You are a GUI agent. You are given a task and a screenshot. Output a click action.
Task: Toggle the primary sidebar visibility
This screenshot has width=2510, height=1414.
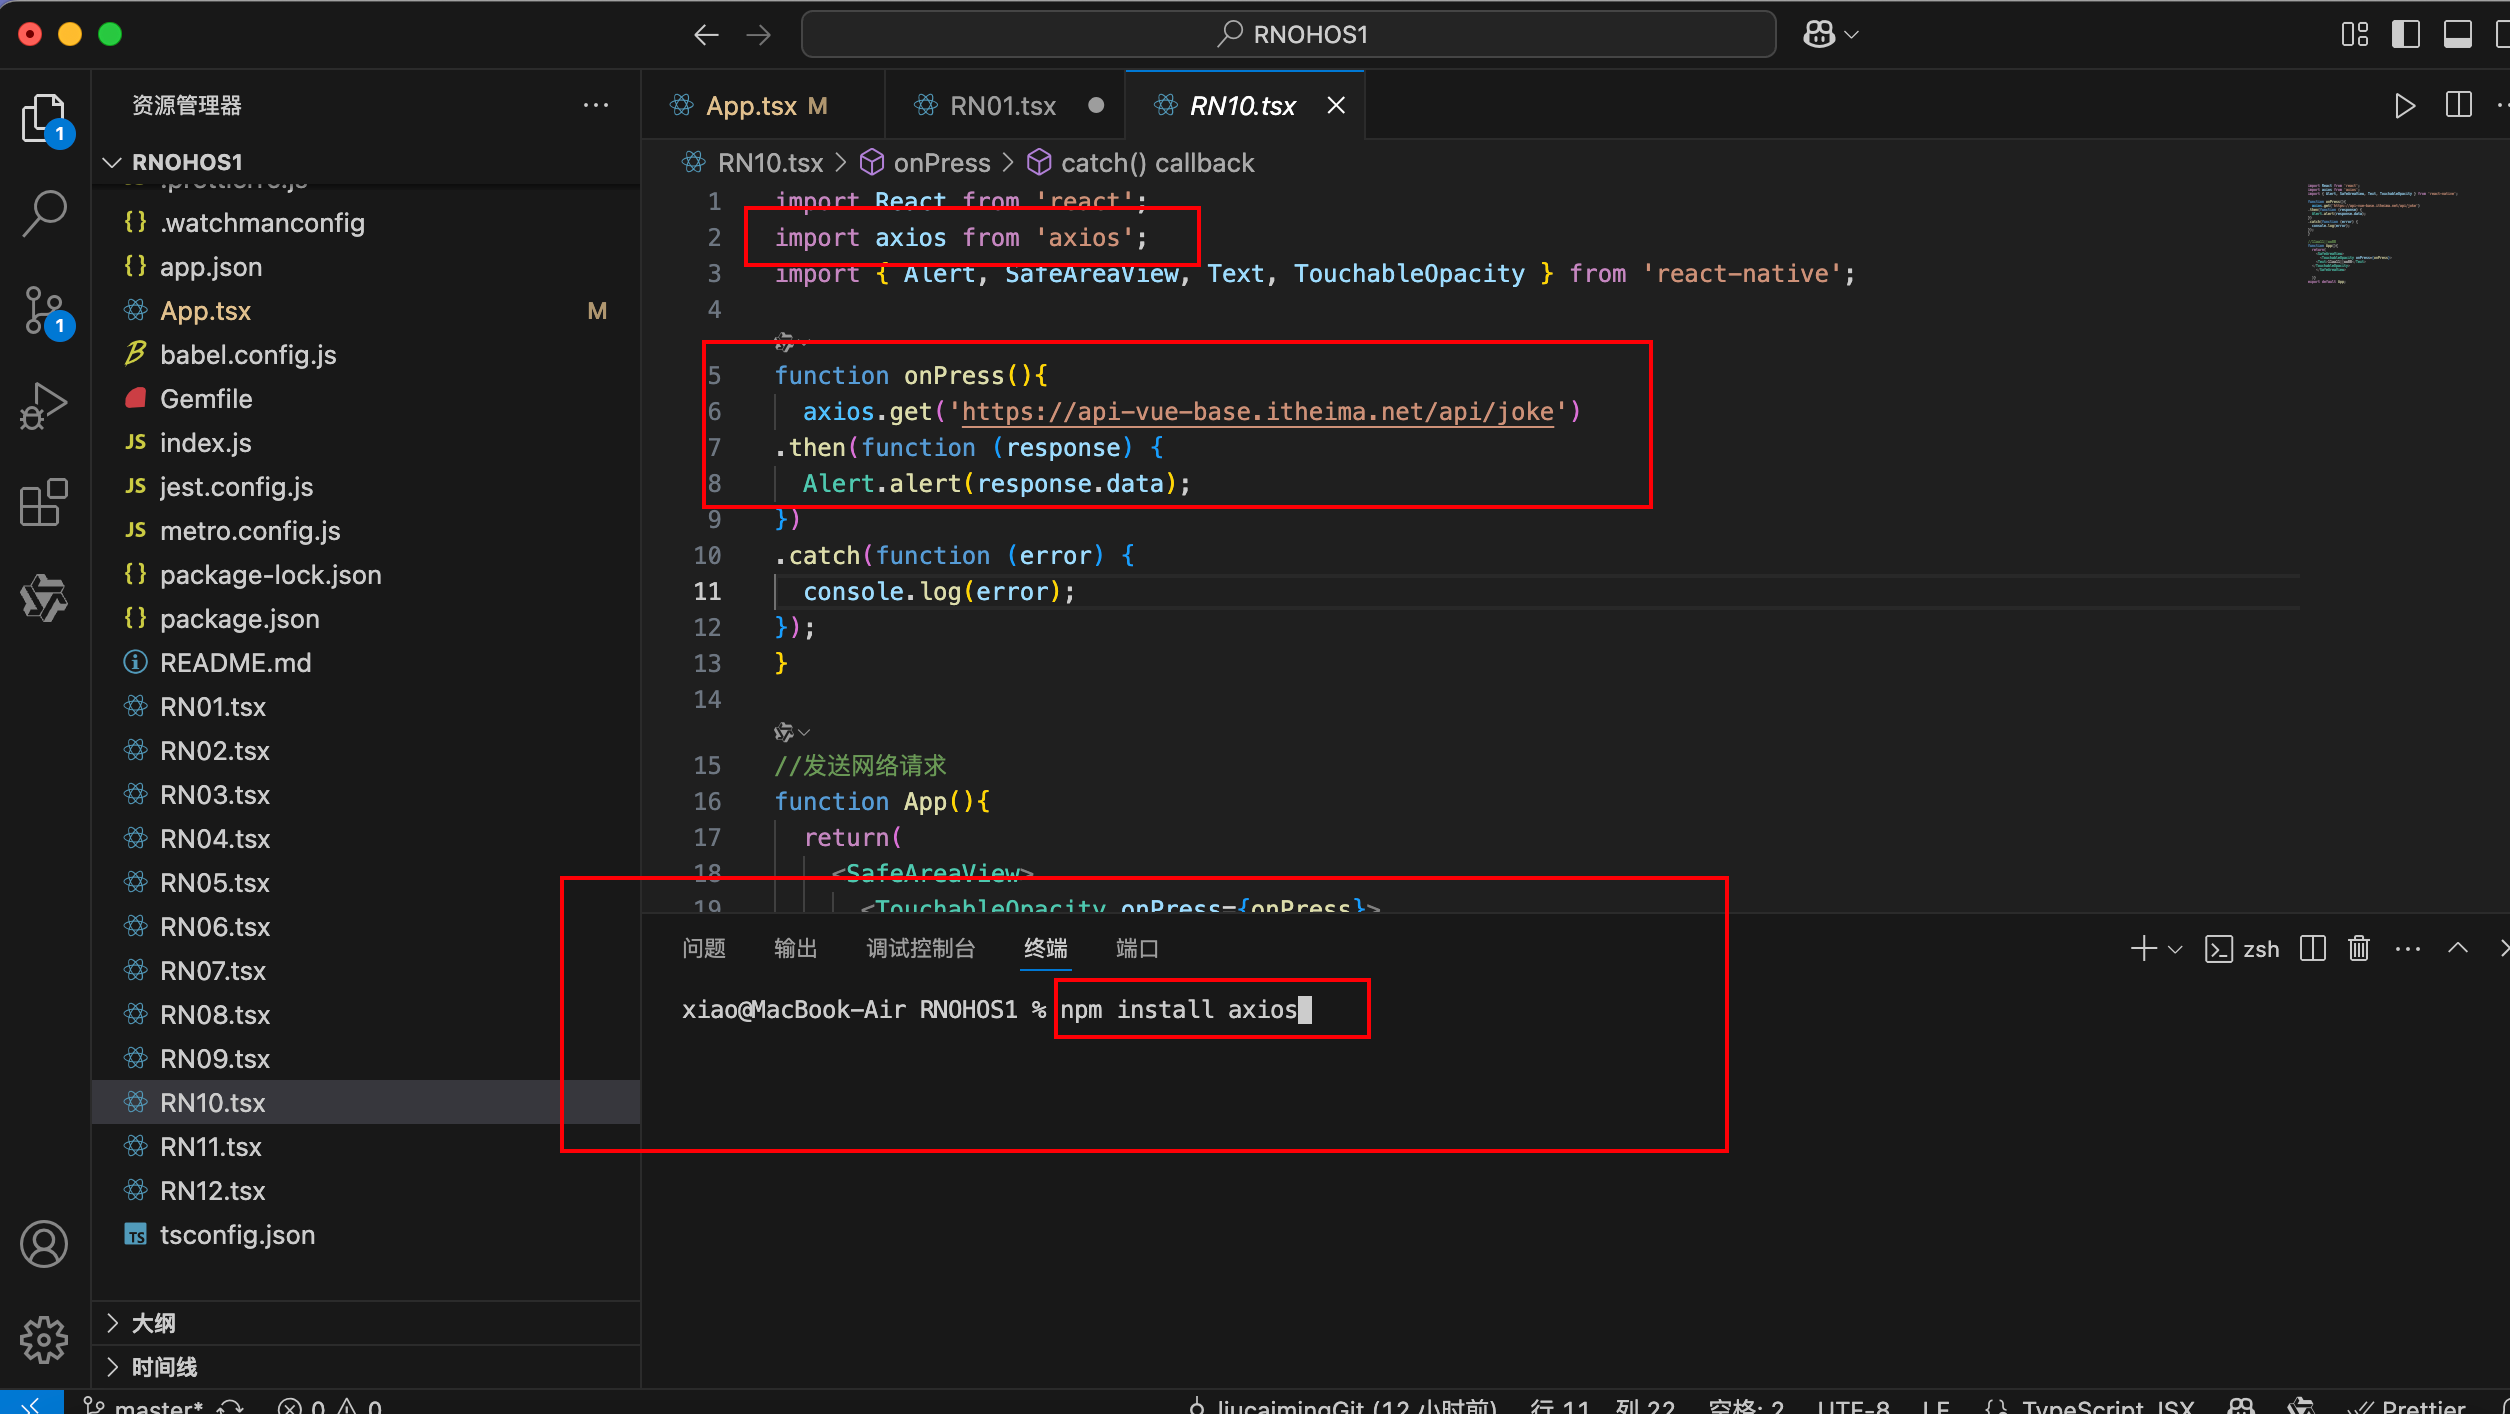tap(2406, 35)
